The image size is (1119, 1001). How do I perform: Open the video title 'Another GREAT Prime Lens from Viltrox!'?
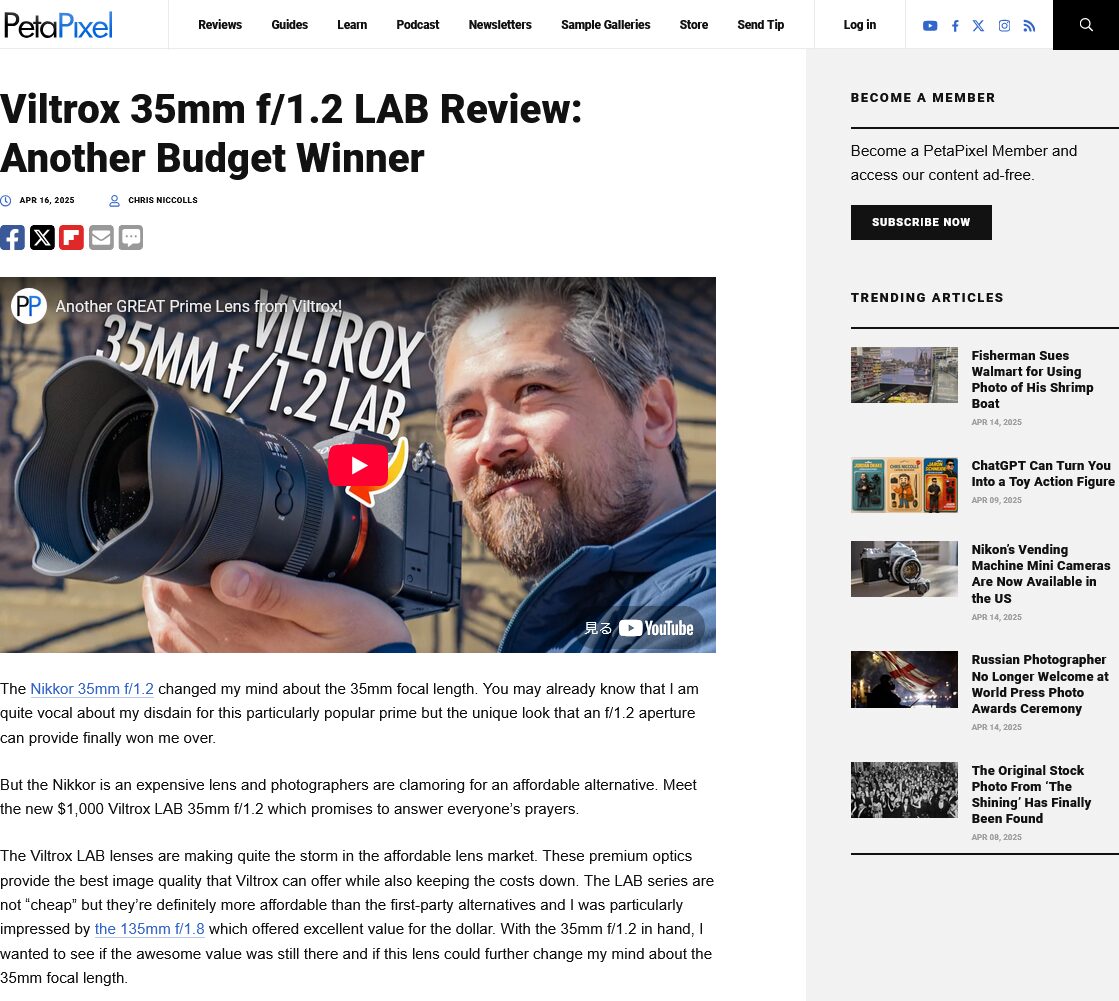(x=198, y=306)
